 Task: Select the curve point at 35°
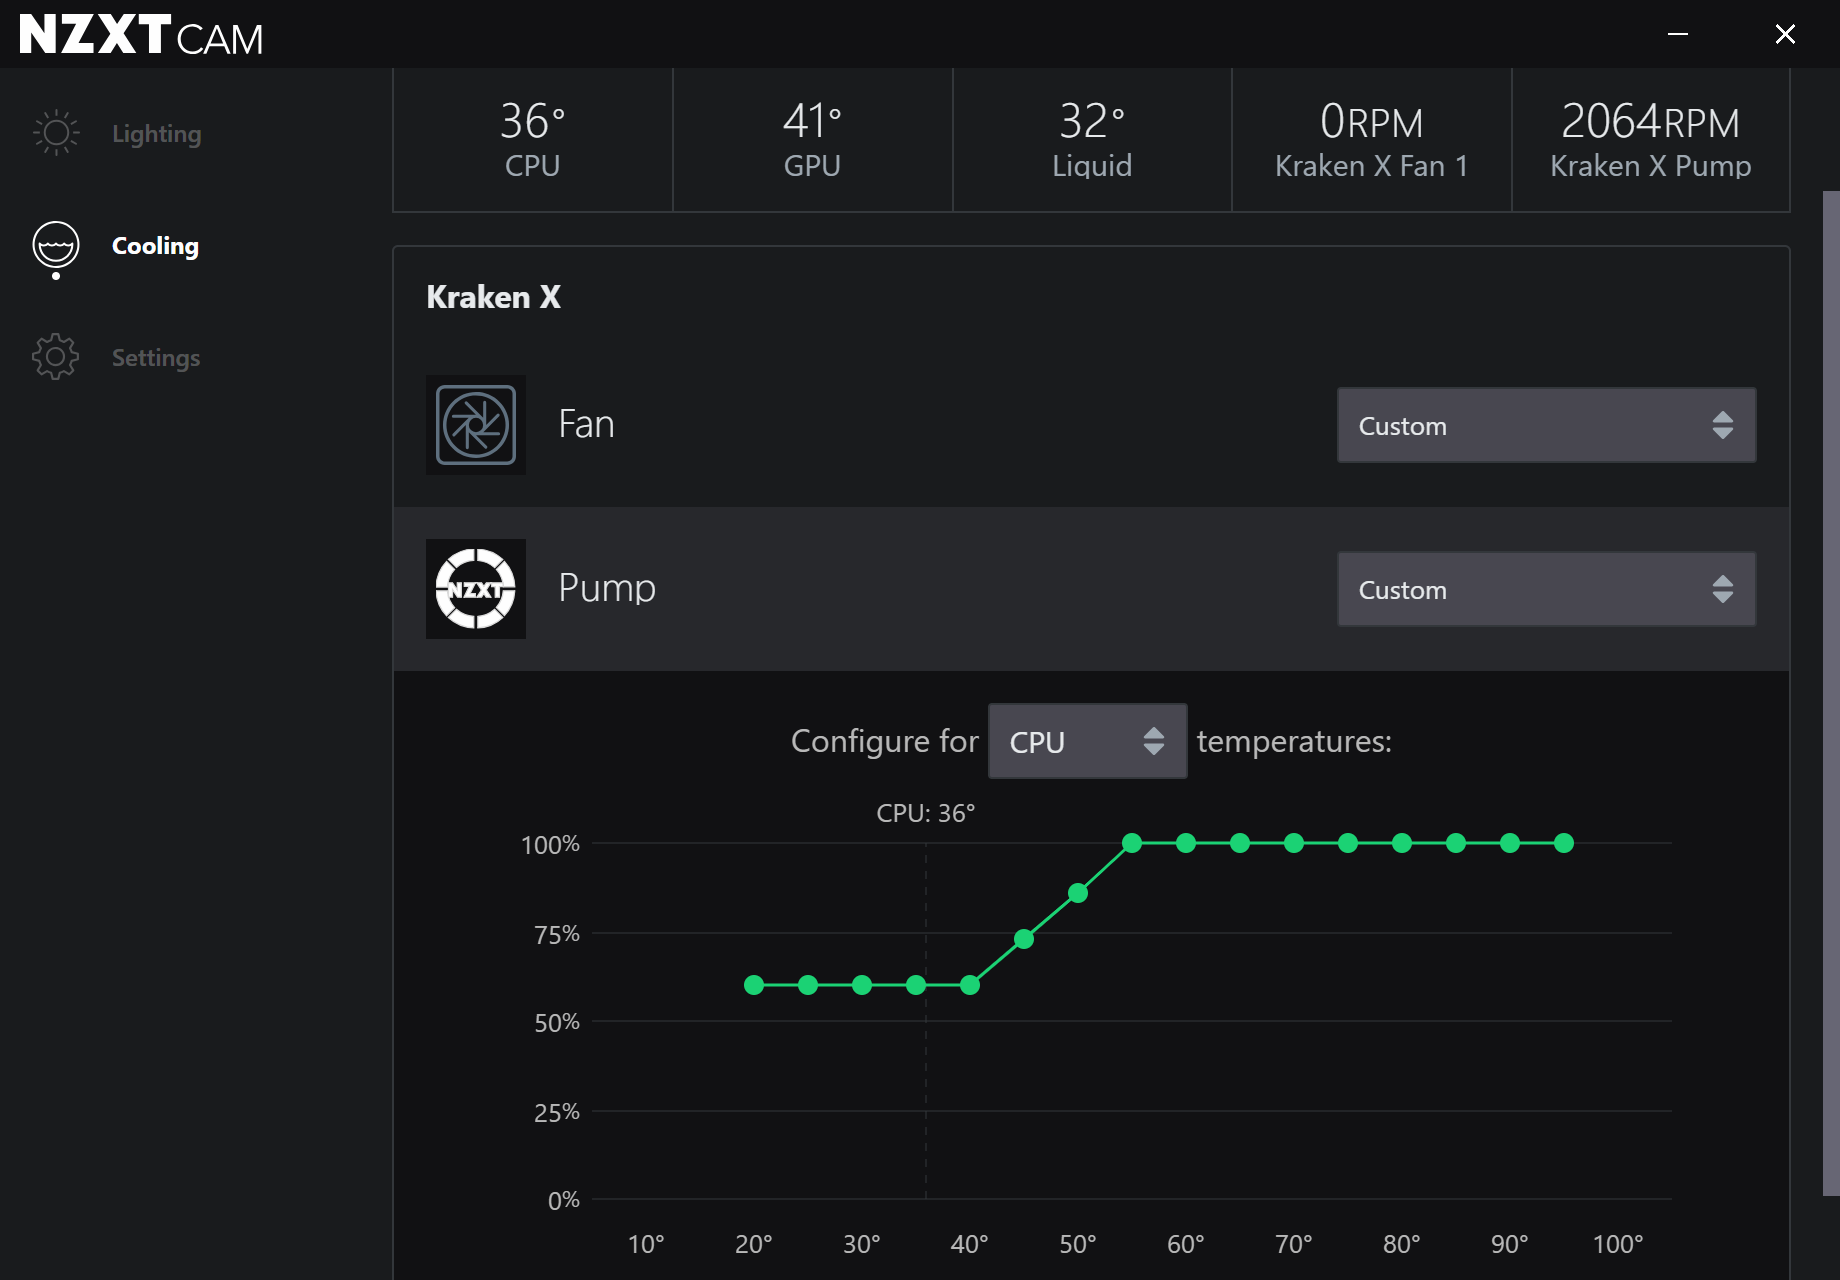[x=916, y=985]
